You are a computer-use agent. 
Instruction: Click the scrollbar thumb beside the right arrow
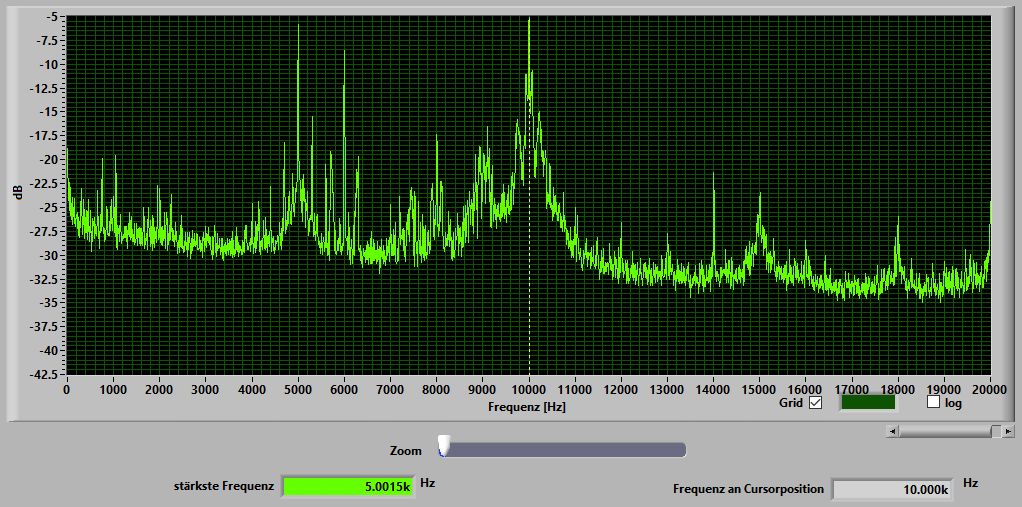click(x=997, y=431)
